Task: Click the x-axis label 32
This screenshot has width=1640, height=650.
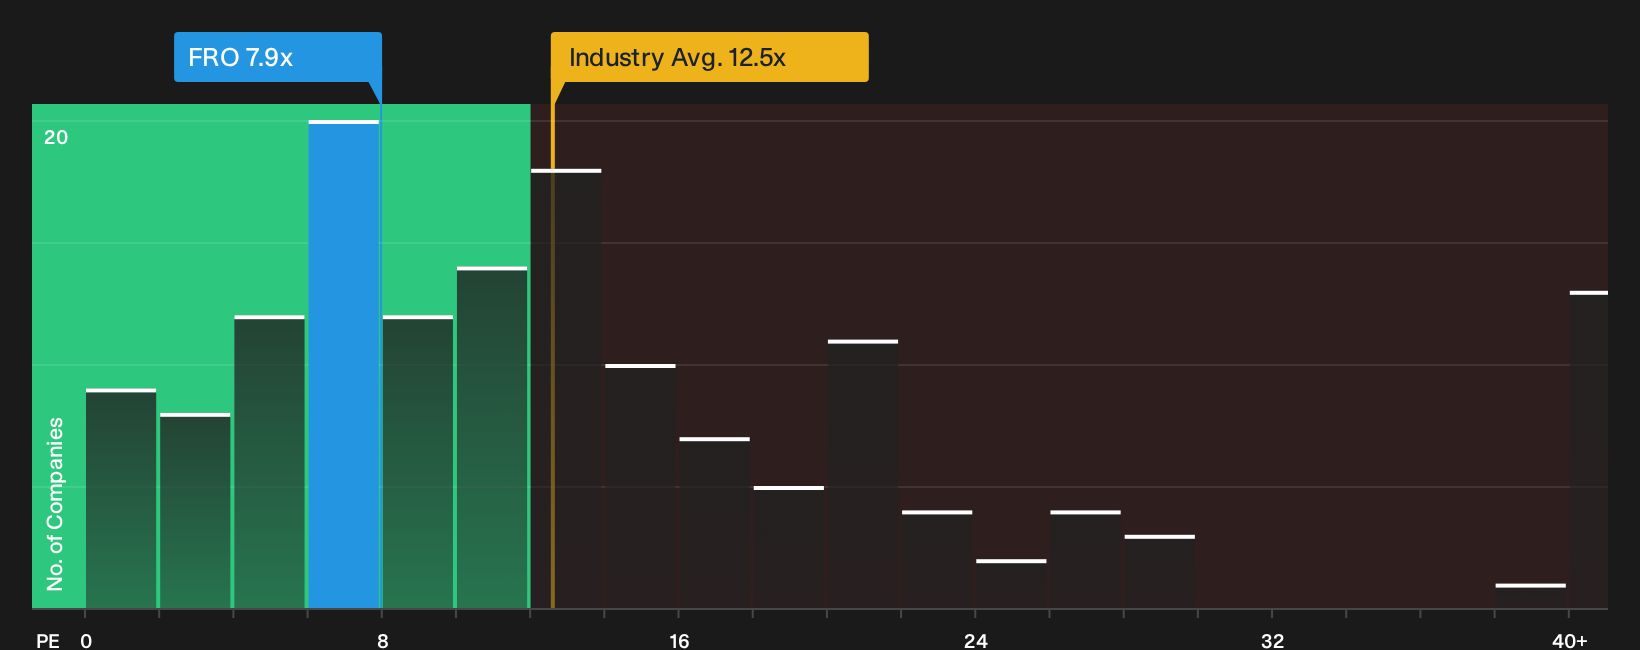Action: click(x=1272, y=640)
